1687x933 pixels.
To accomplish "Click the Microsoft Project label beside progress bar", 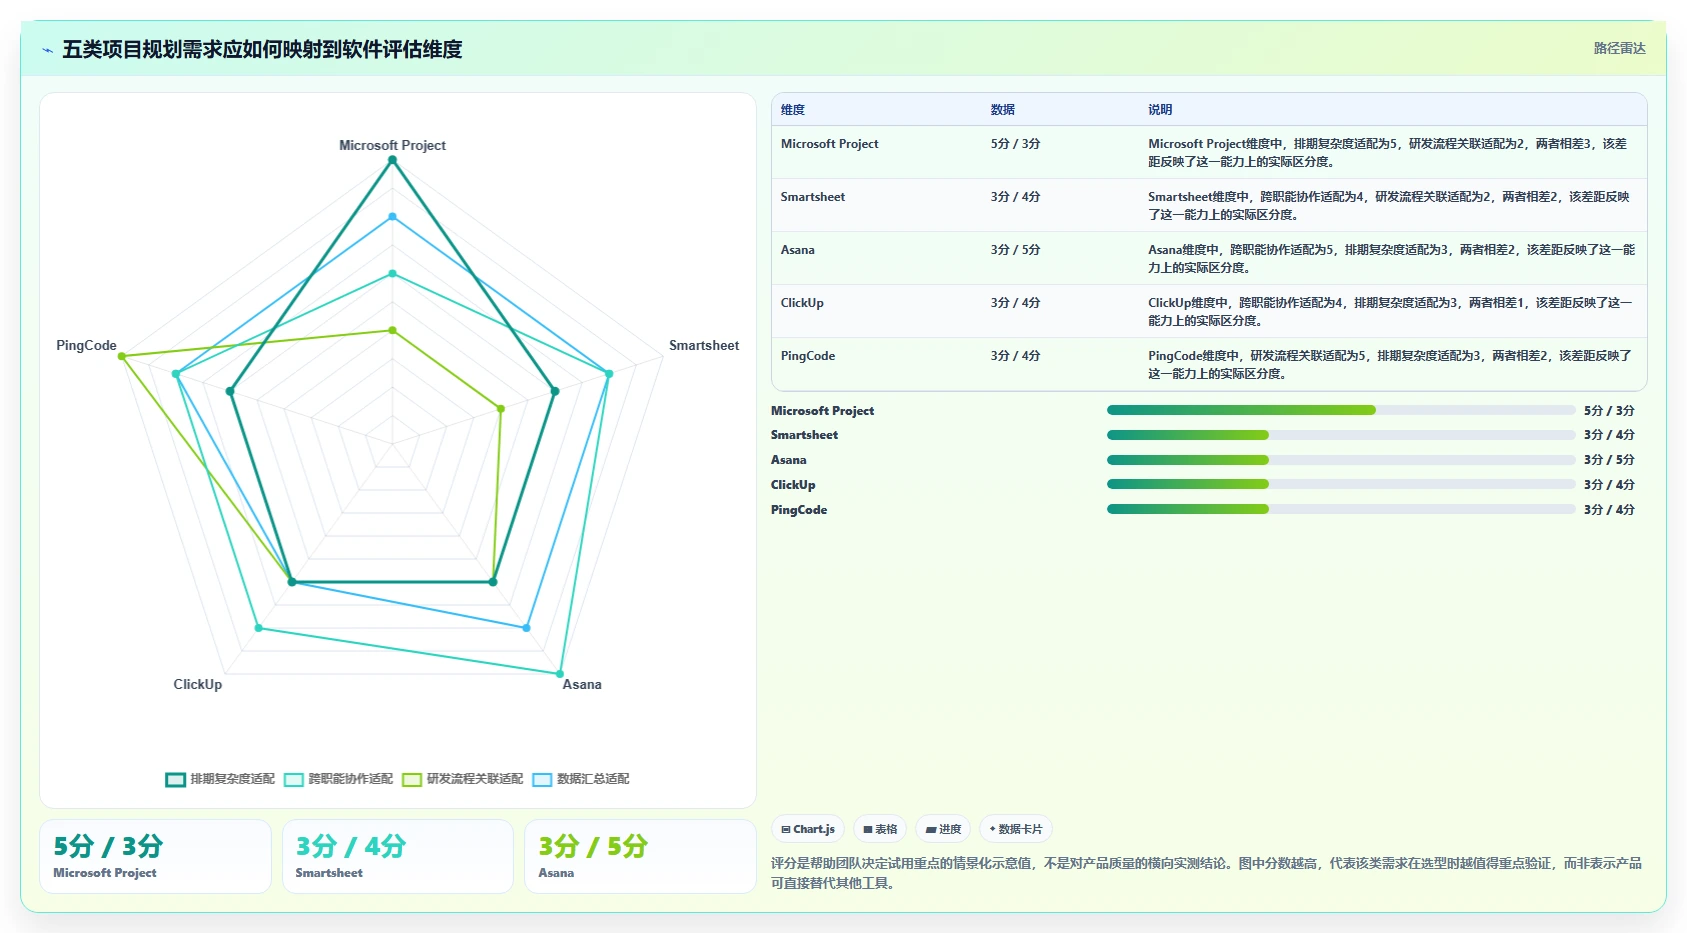I will coord(822,411).
